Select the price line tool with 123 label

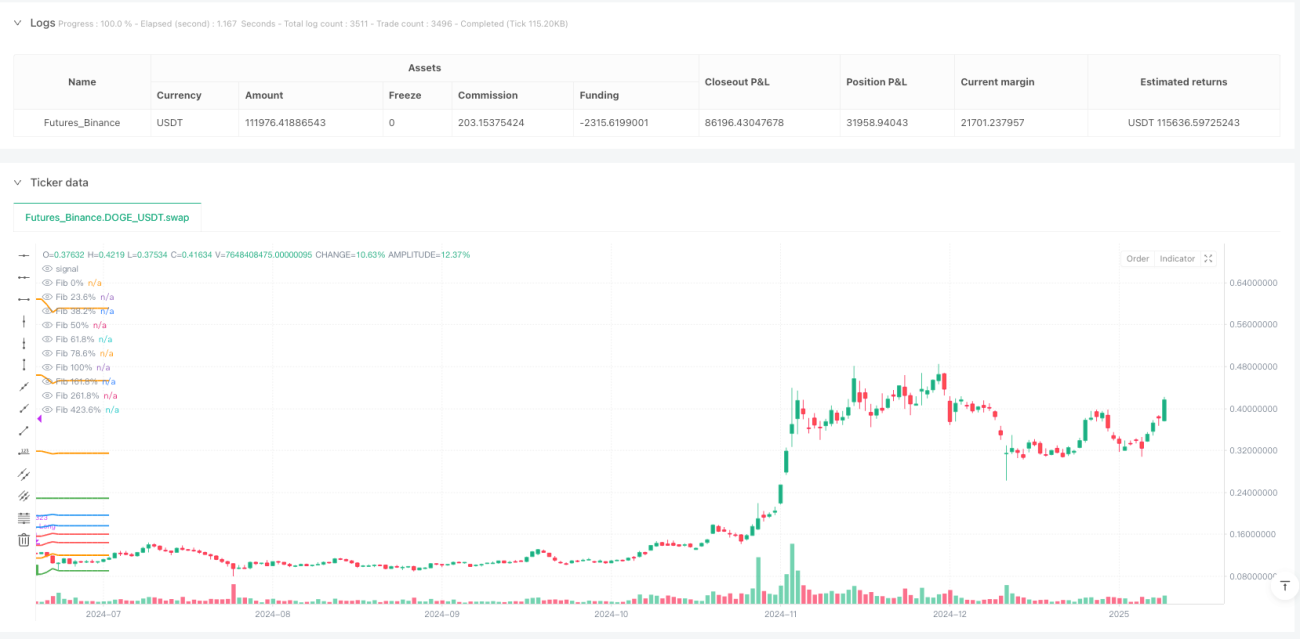coord(24,453)
